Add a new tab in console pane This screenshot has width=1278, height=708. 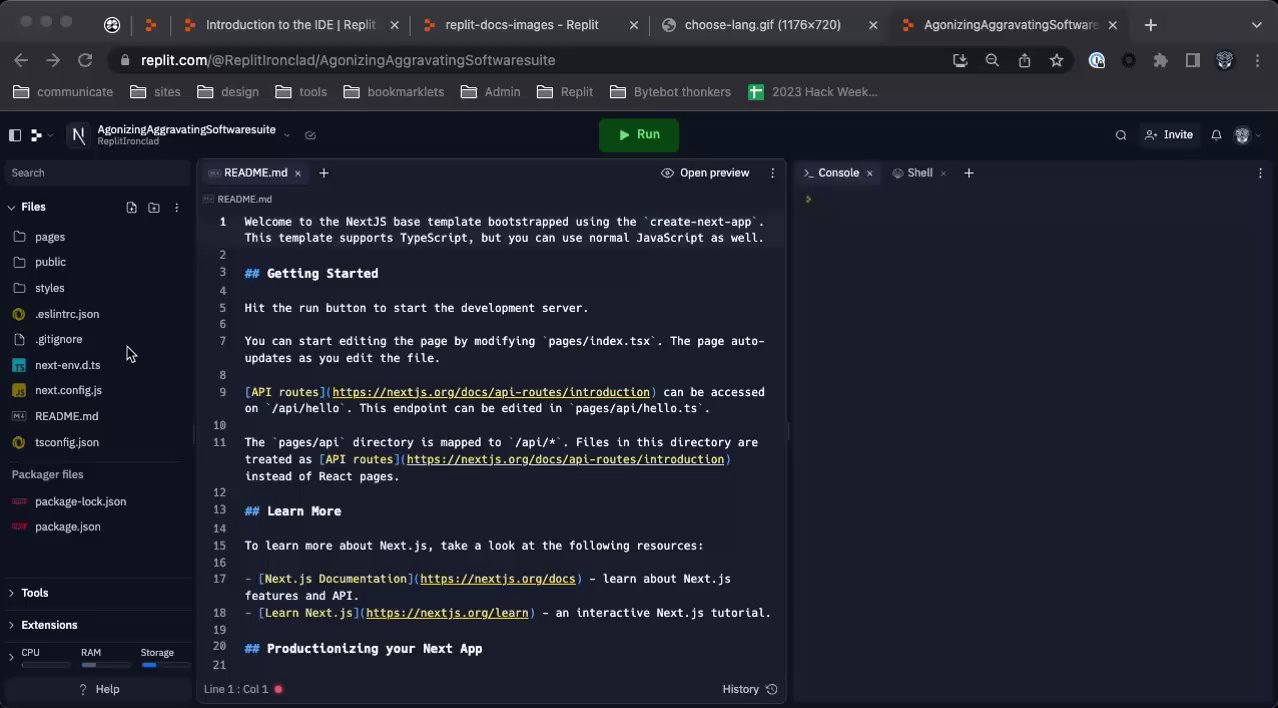click(968, 173)
